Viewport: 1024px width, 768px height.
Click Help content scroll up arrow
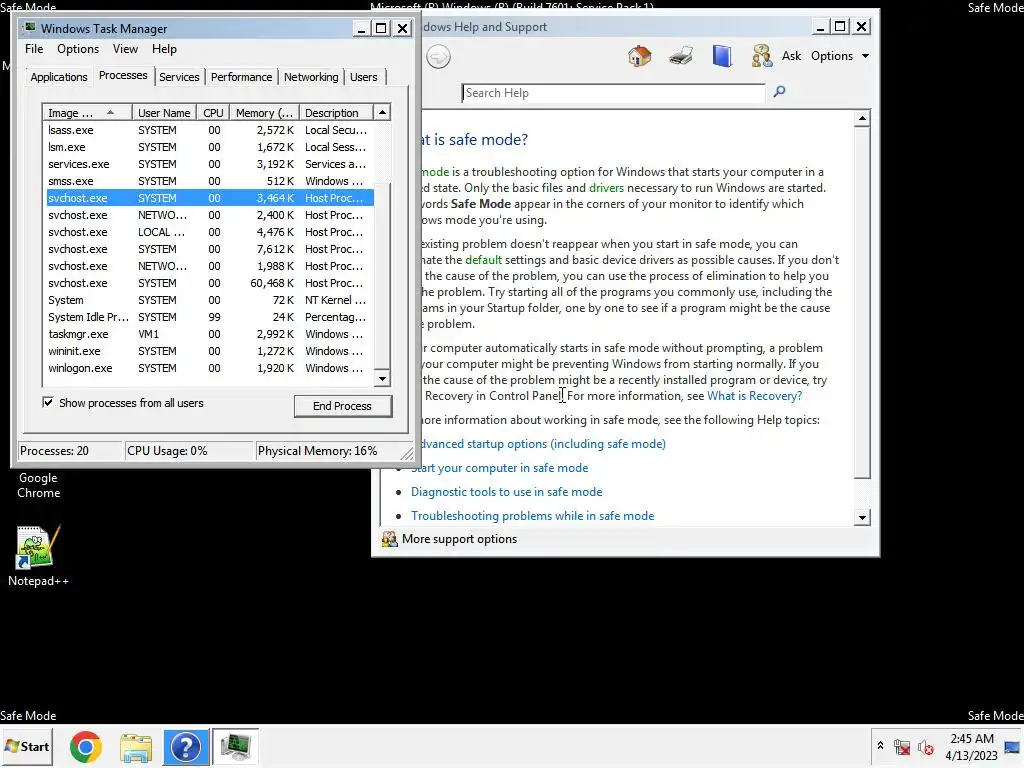click(x=862, y=118)
